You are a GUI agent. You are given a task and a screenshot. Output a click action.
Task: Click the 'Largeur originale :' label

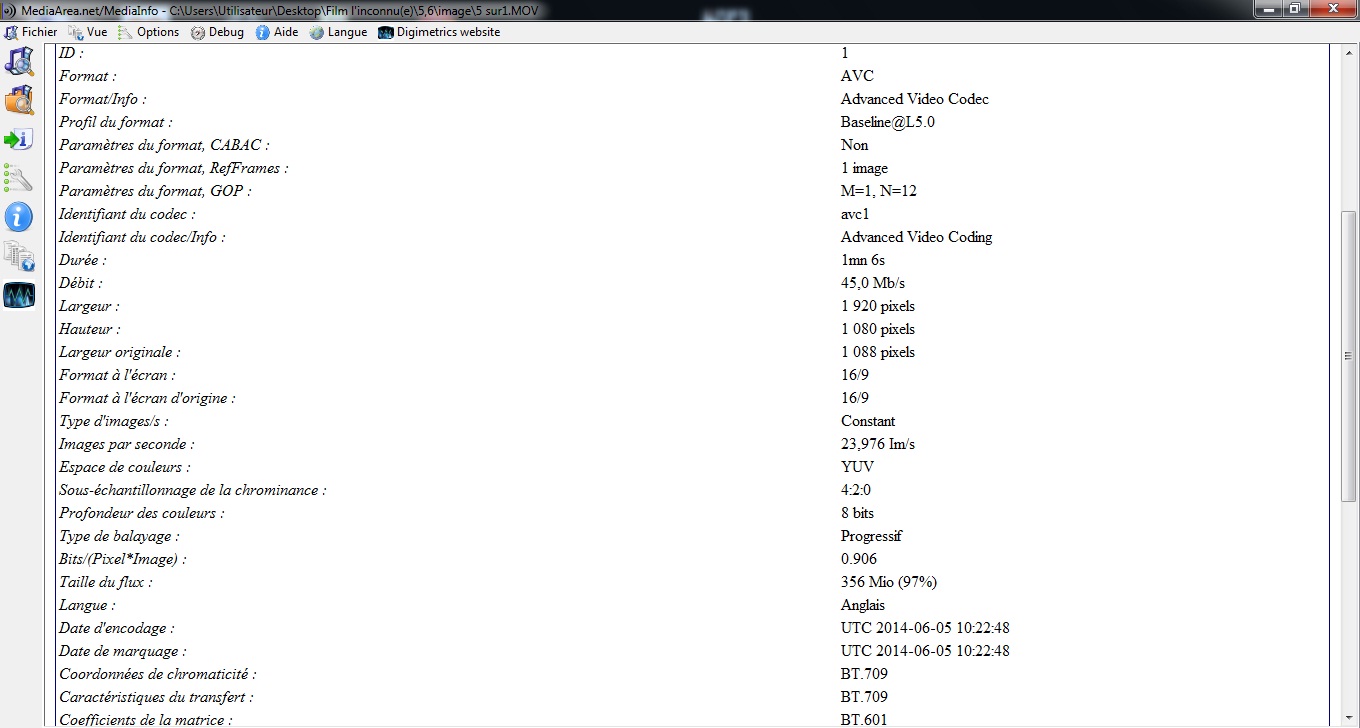click(120, 352)
